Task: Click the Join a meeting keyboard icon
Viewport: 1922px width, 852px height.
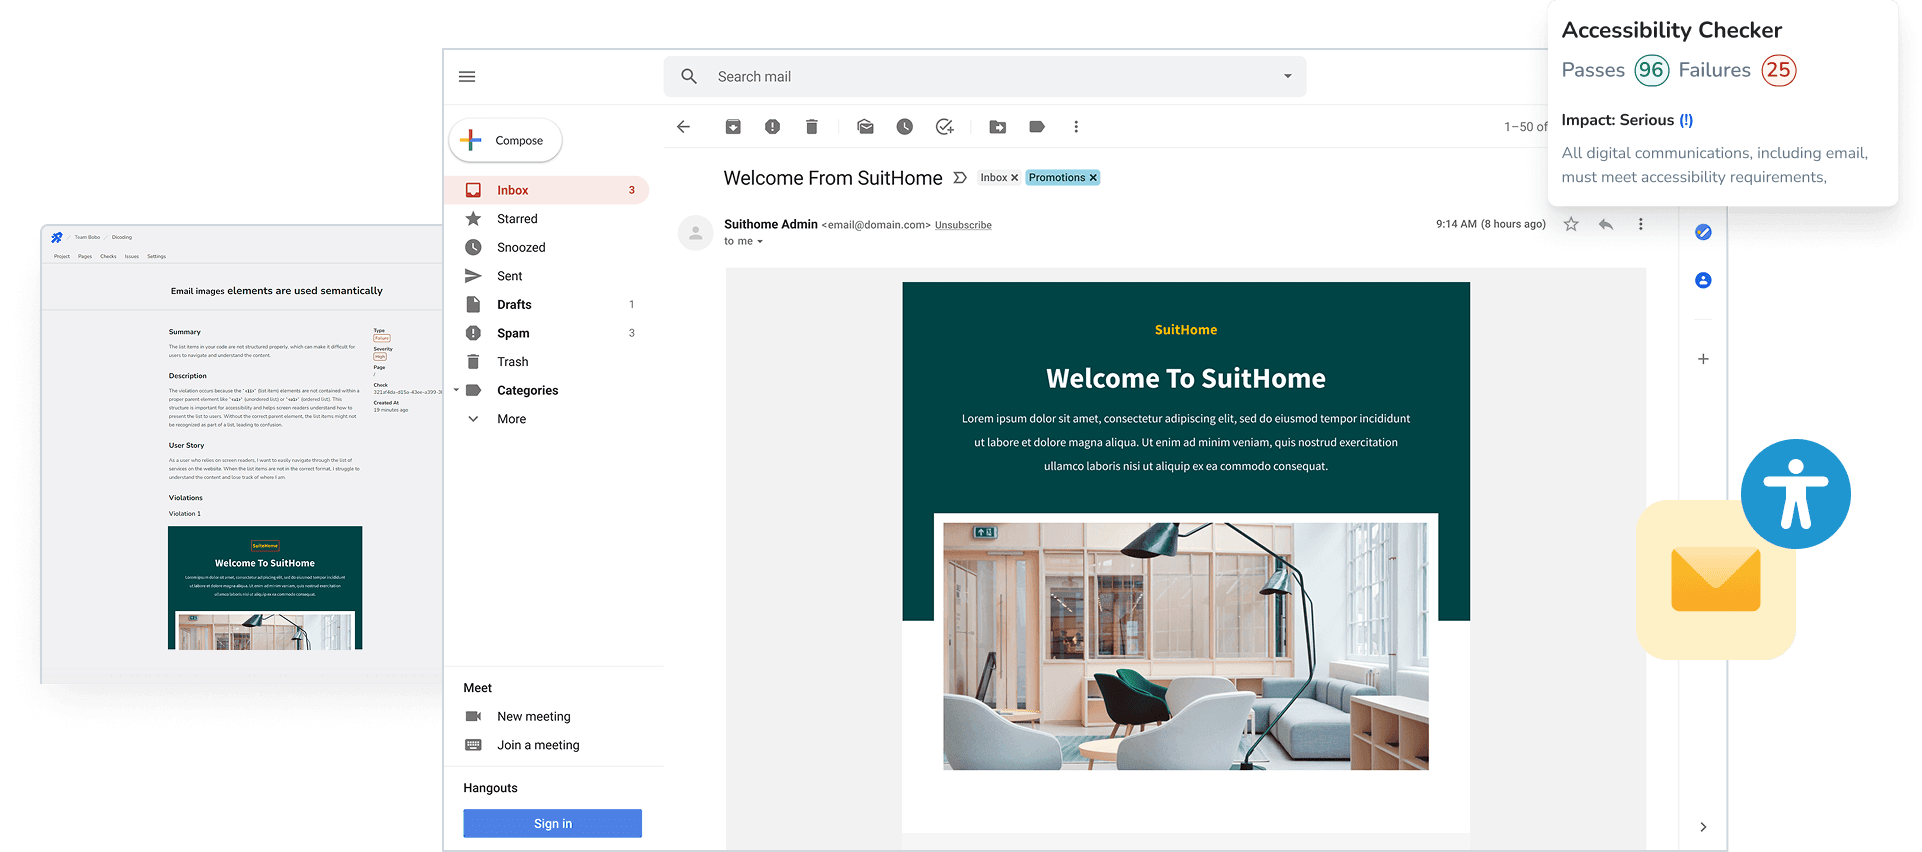Action: coord(474,745)
